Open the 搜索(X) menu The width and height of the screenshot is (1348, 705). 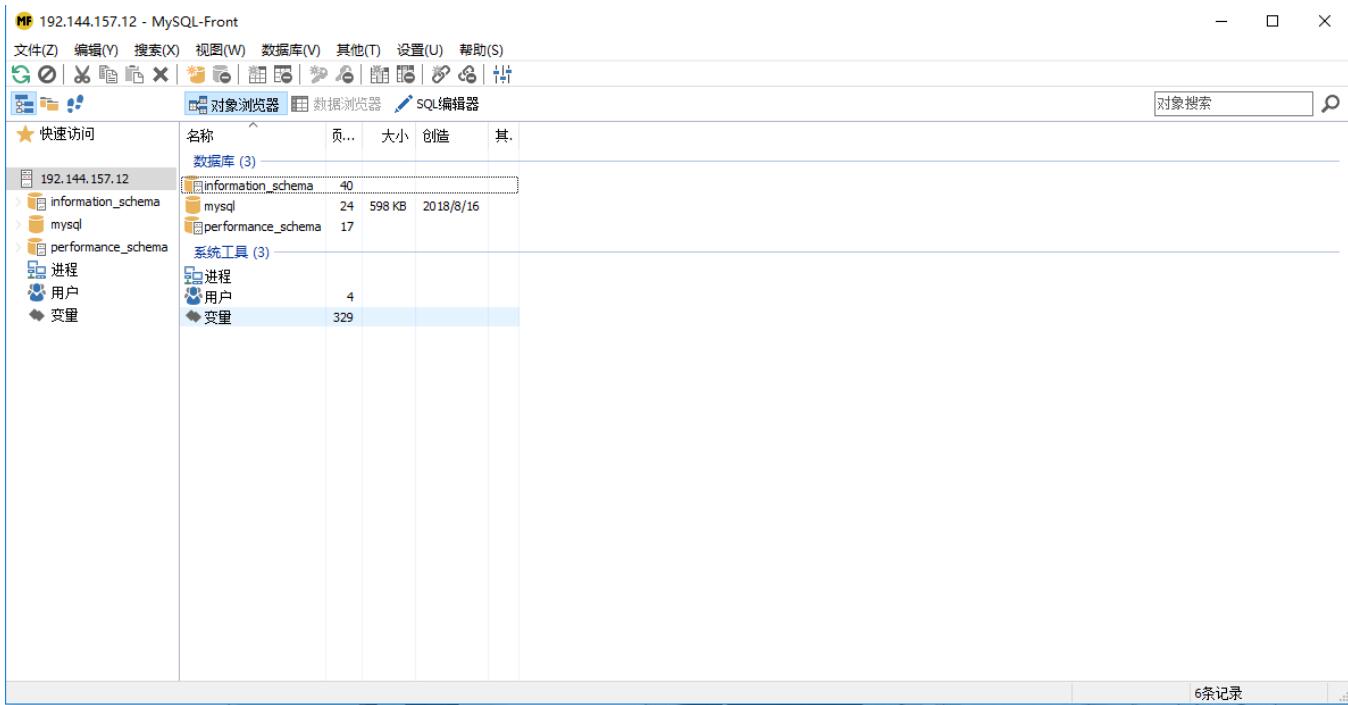tap(156, 50)
